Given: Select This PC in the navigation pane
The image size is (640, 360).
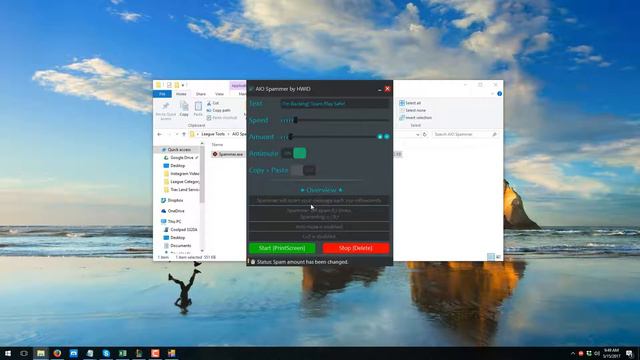Looking at the screenshot, I should coord(171,222).
